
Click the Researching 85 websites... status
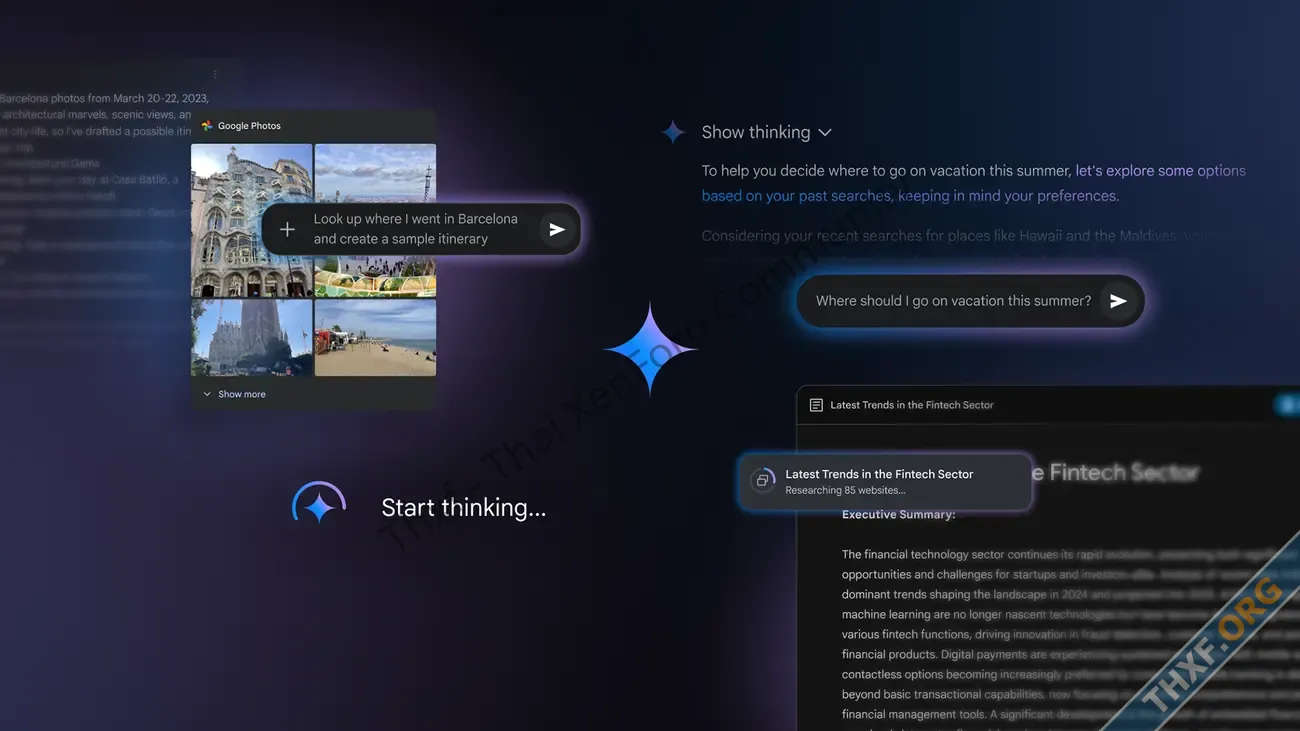[845, 490]
